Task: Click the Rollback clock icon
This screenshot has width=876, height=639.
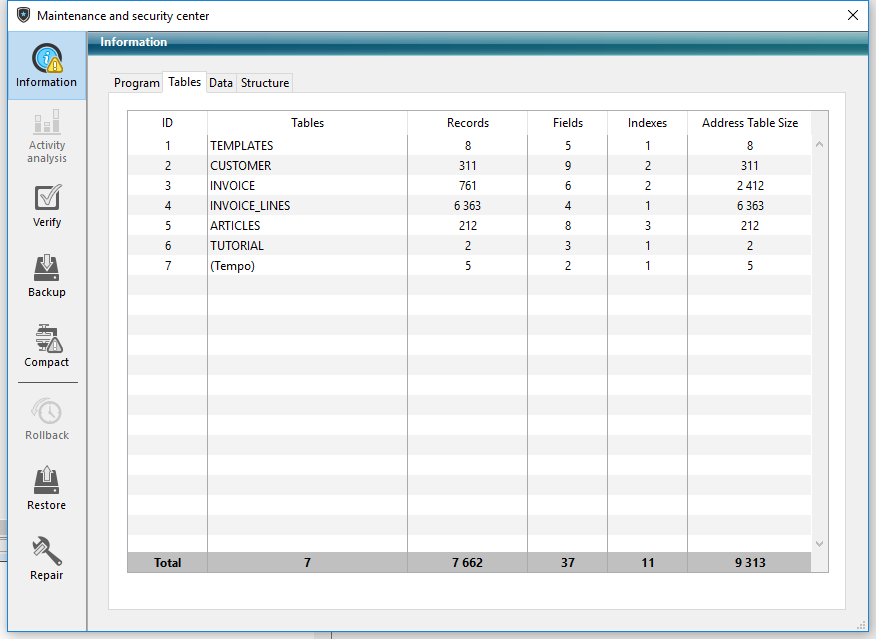Action: coord(46,411)
